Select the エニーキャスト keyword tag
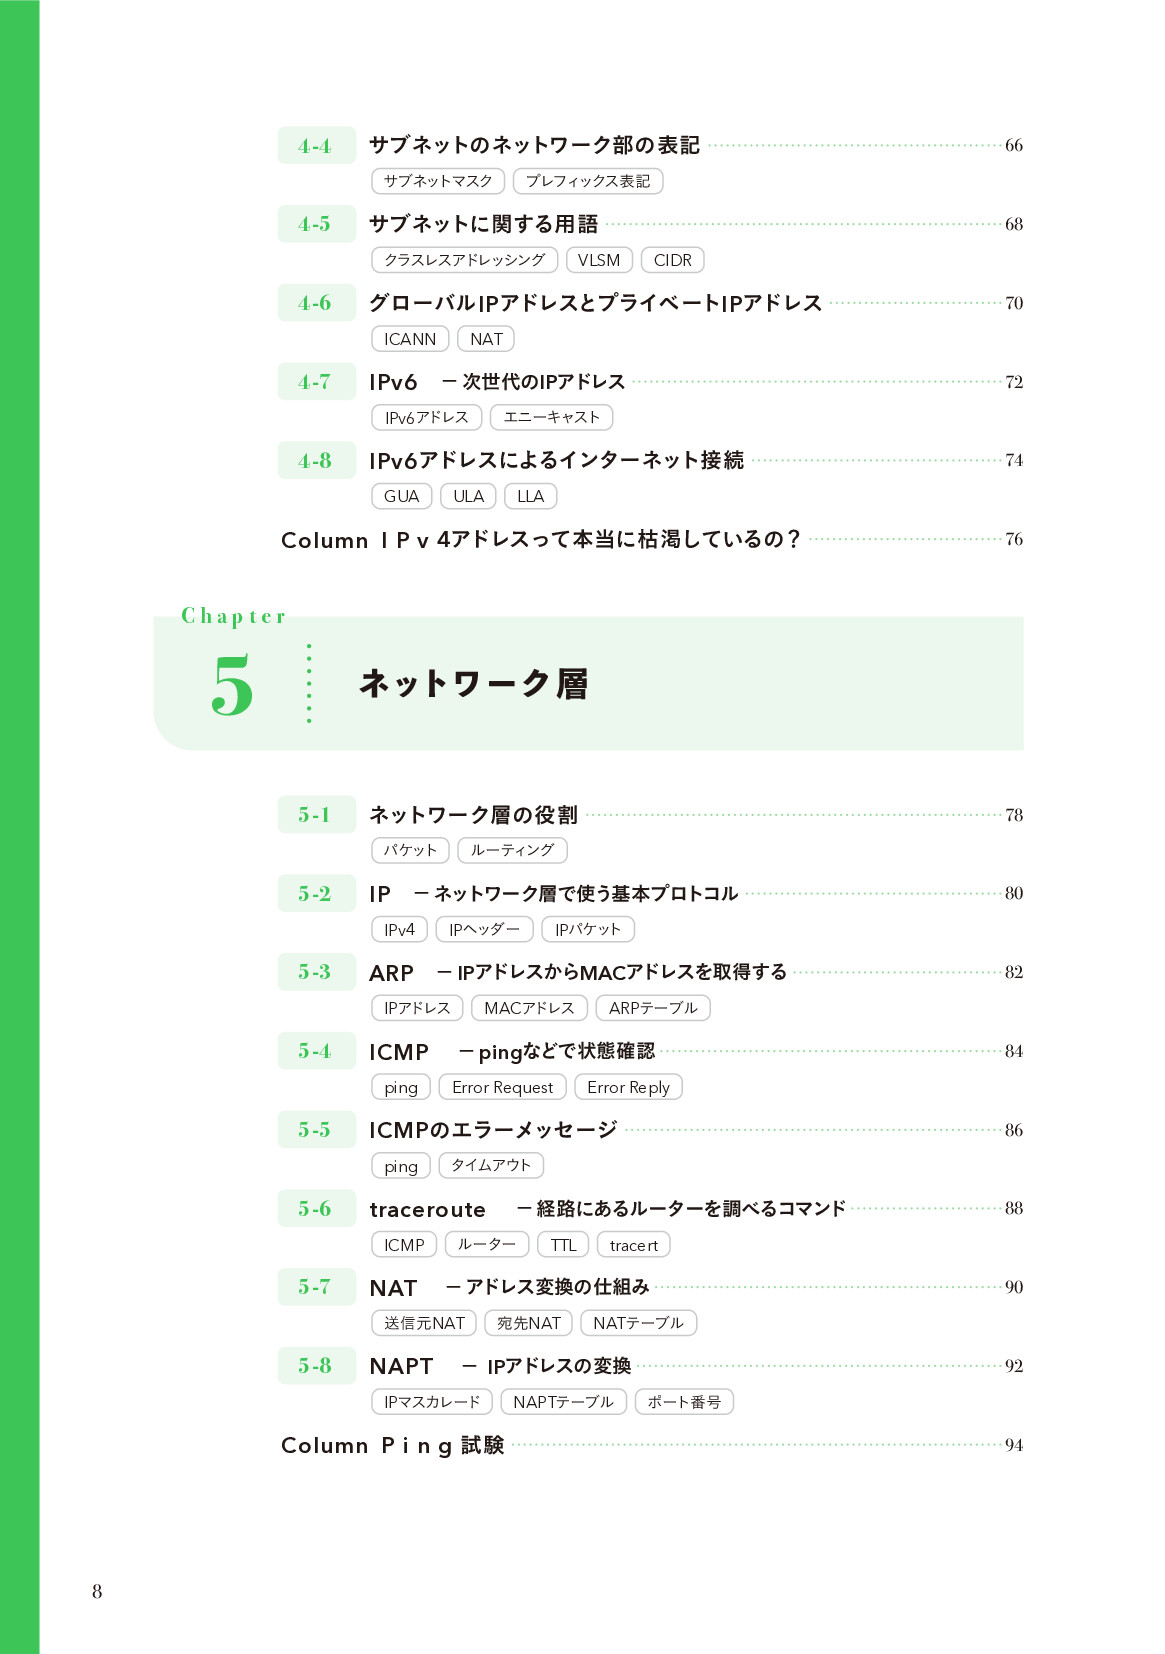The width and height of the screenshot is (1165, 1654). point(551,417)
